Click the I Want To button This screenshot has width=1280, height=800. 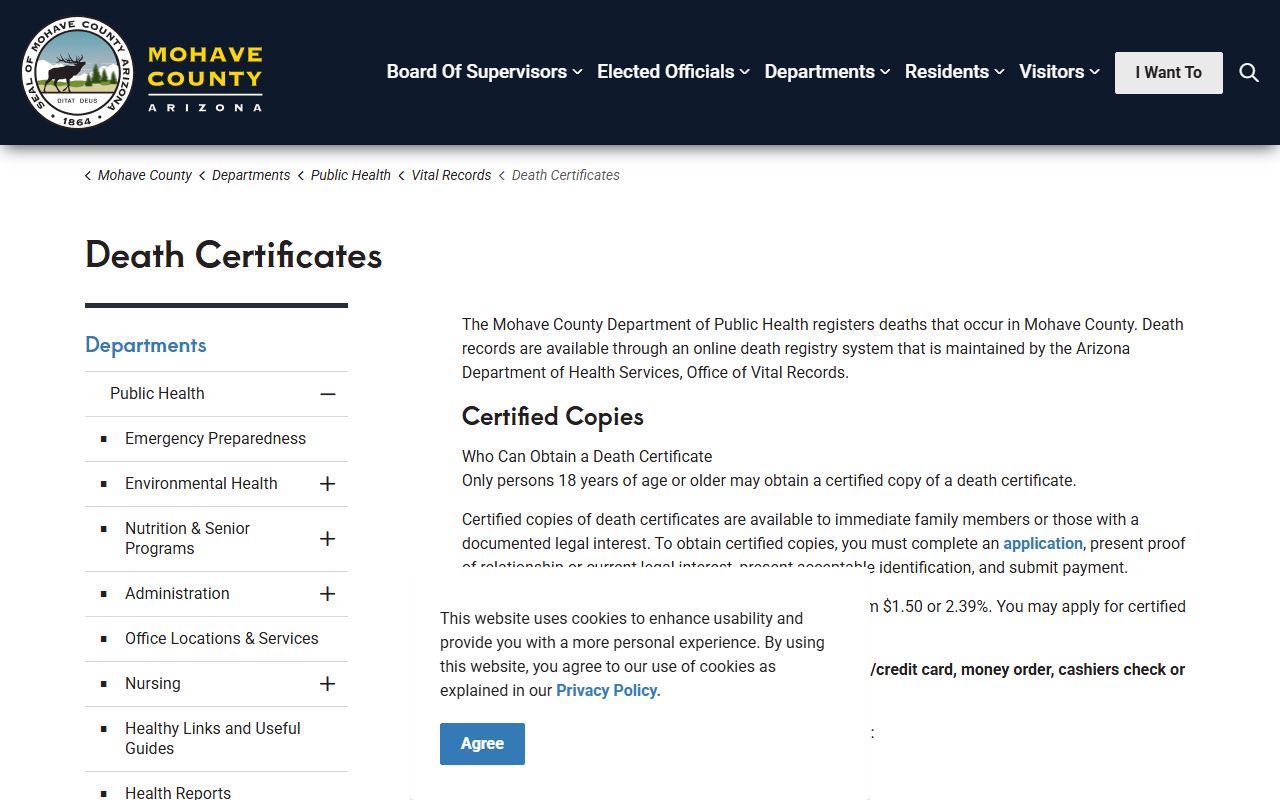tap(1169, 73)
